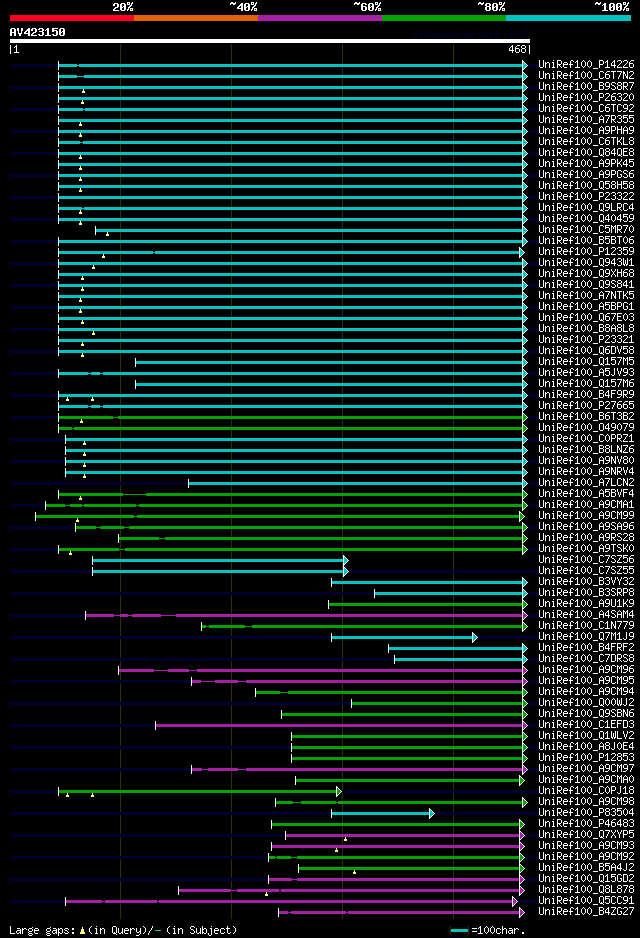Choose the UniRef100_P23322 label
This screenshot has height=938, width=640.
pos(586,197)
